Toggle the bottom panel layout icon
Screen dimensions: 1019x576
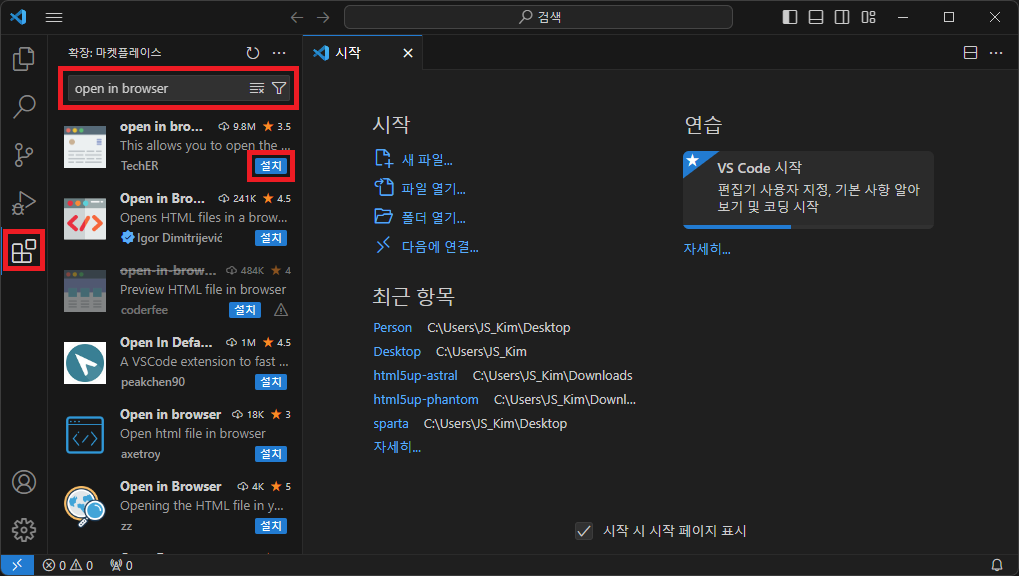click(816, 18)
